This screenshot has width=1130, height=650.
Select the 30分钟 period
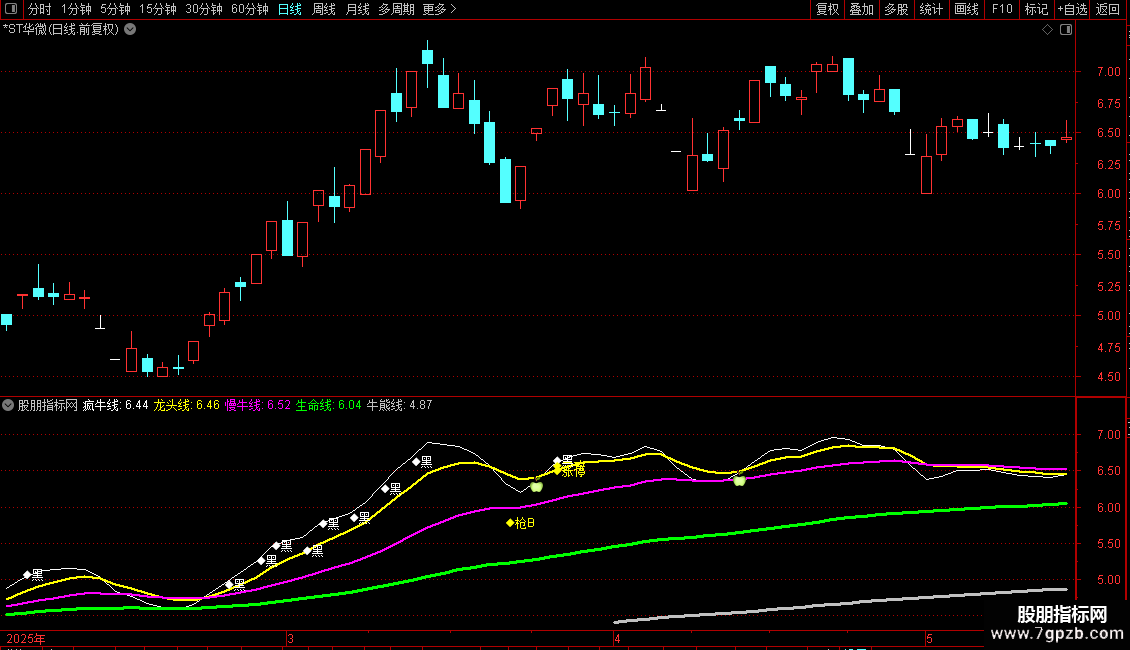[x=204, y=9]
